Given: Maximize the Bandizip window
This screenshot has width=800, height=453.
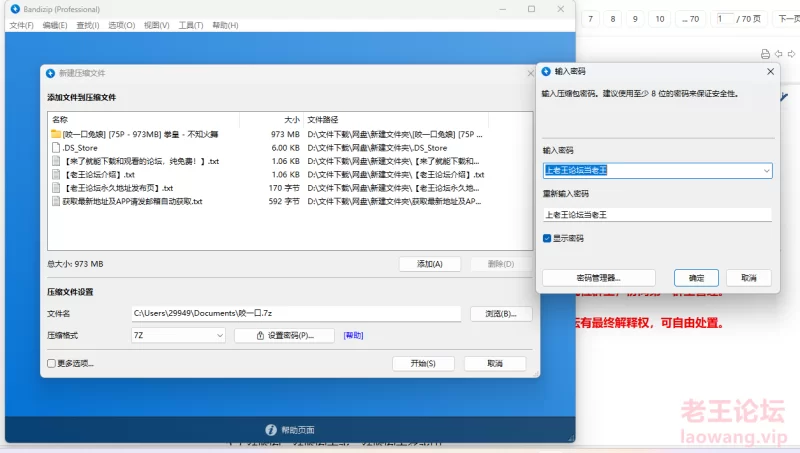Looking at the screenshot, I should coord(531,9).
